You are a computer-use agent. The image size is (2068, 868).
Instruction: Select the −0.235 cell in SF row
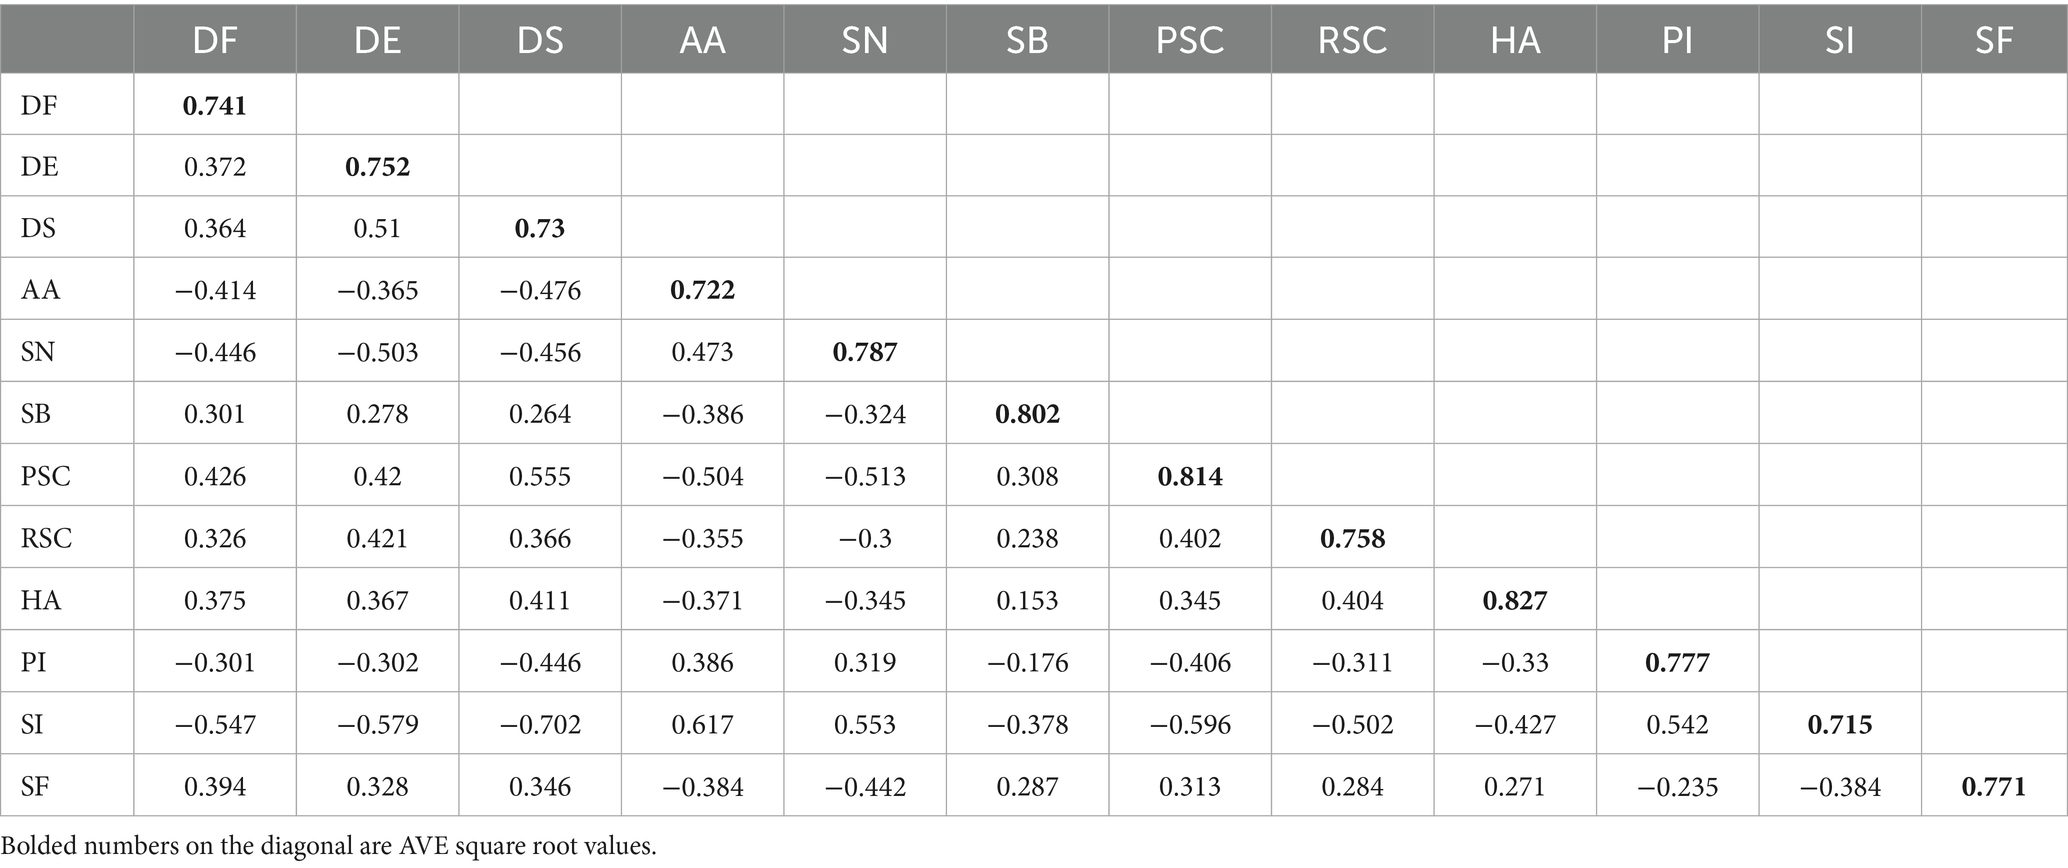pyautogui.click(x=1677, y=786)
